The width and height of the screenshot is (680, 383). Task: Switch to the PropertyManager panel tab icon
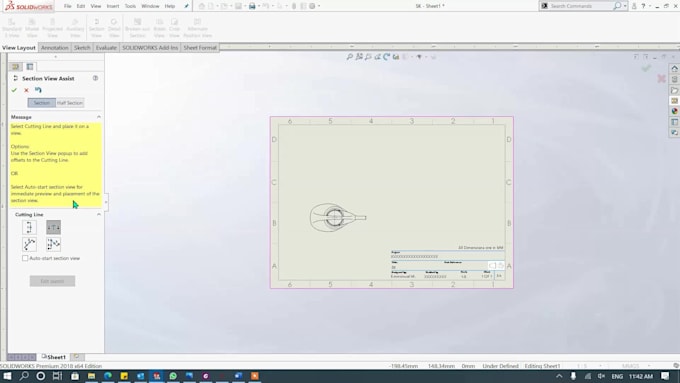(30, 66)
